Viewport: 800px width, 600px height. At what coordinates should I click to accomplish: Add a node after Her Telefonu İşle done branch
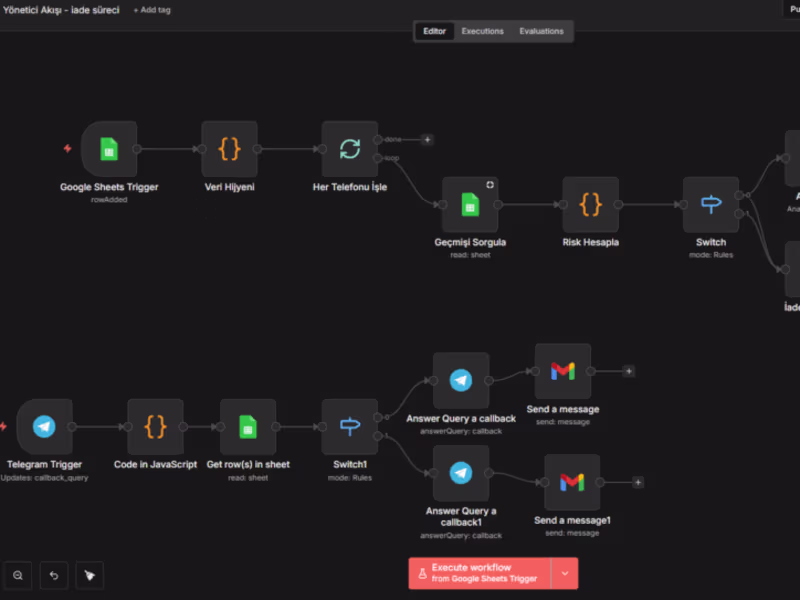428,140
